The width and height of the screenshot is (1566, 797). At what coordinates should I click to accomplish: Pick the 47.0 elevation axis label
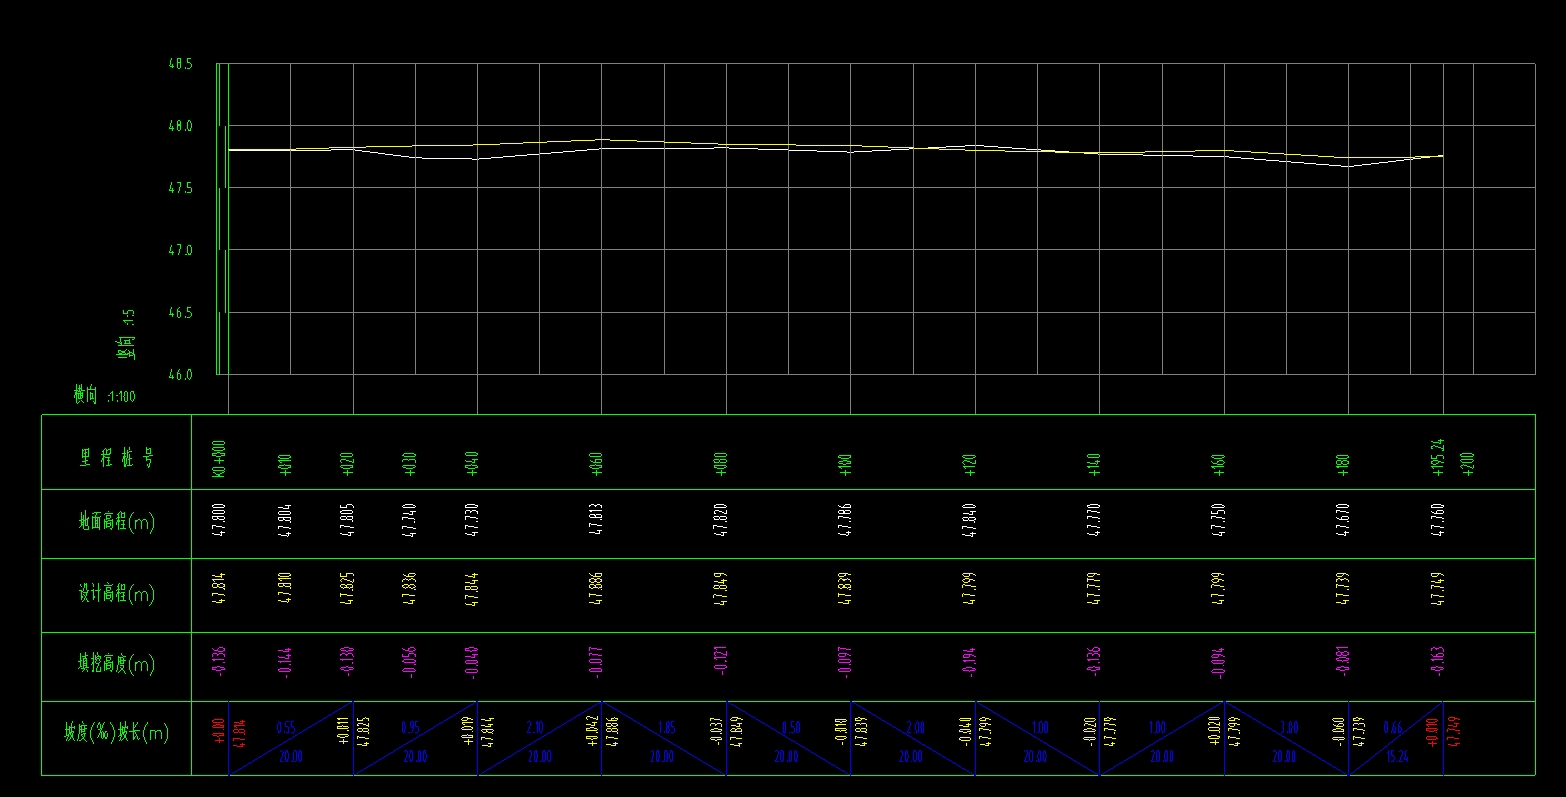pos(180,251)
